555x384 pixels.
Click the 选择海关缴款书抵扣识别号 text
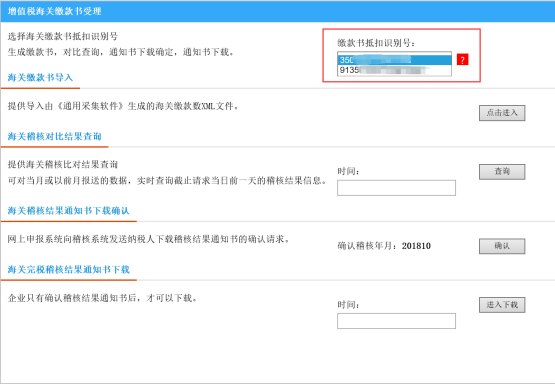(63, 36)
